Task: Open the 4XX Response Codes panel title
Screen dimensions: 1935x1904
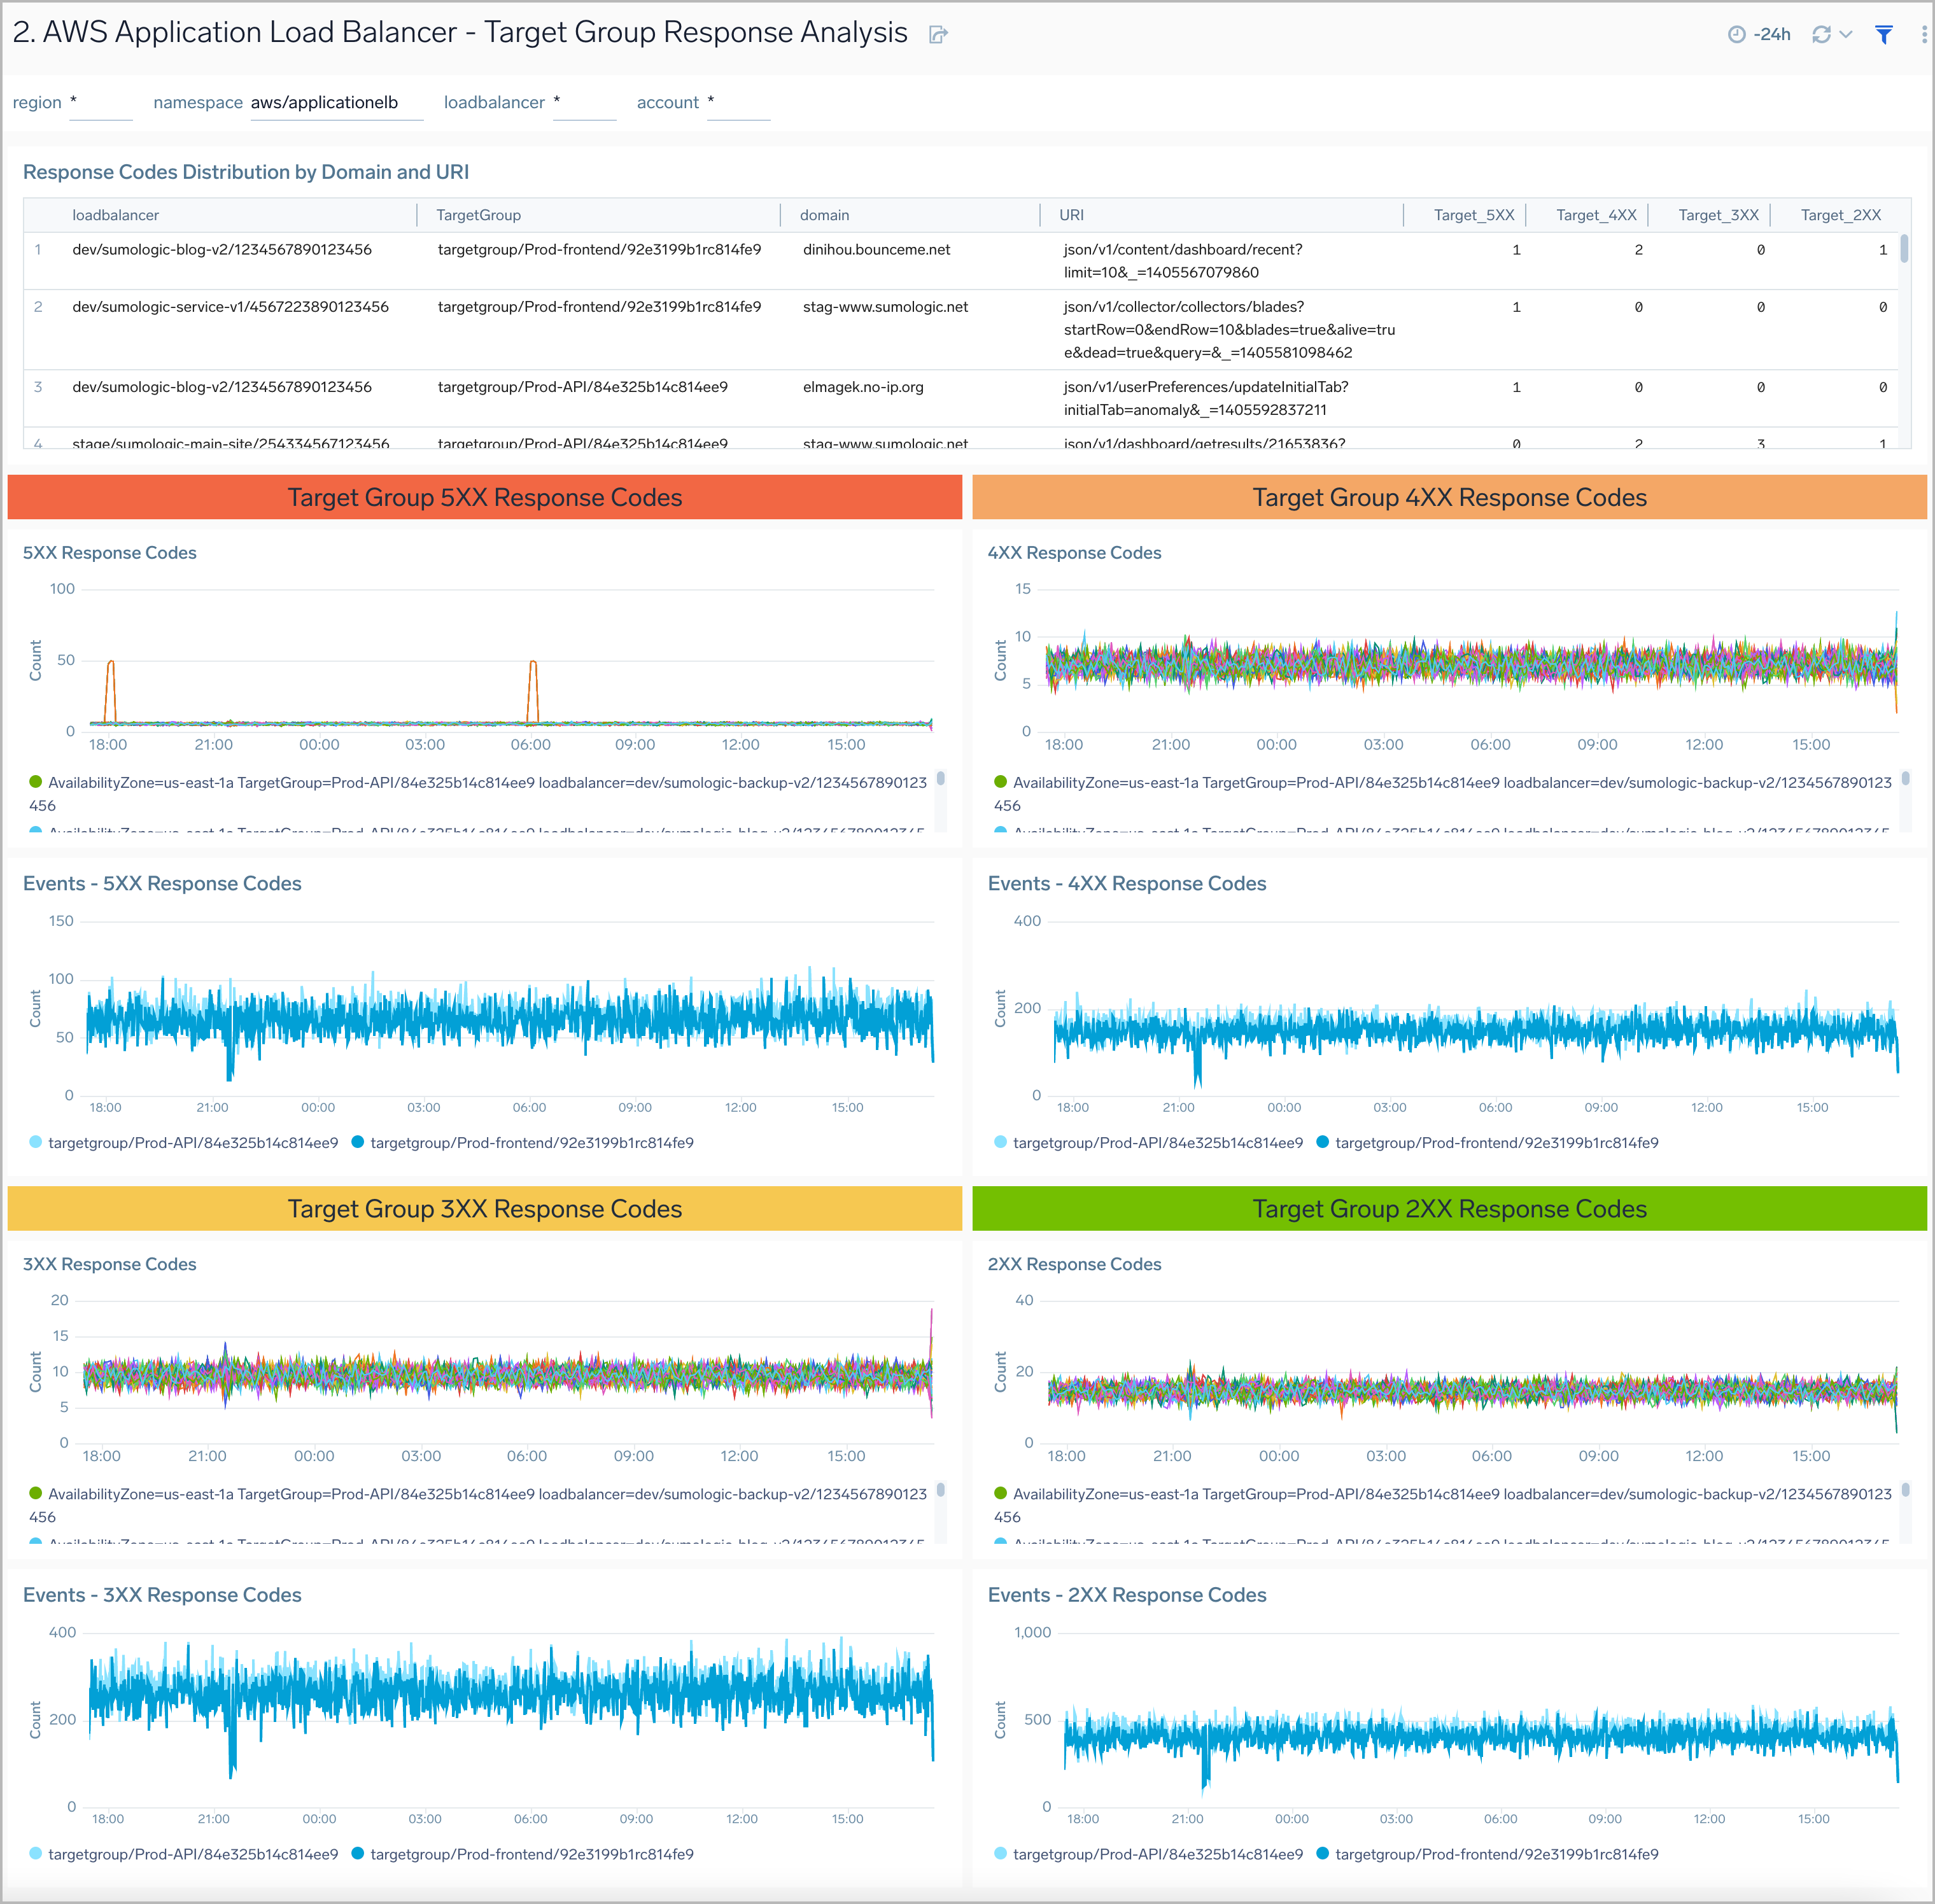Action: [x=1074, y=553]
